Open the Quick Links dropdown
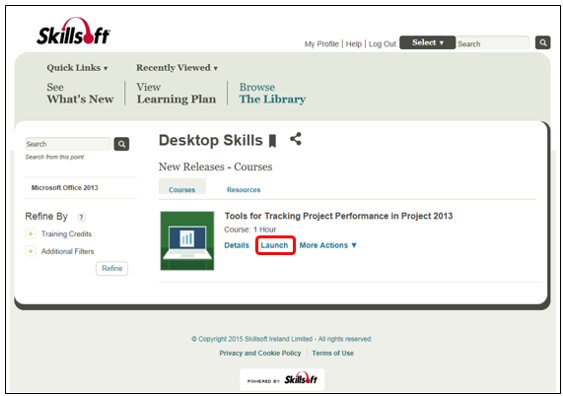The height and width of the screenshot is (396, 563). click(77, 68)
